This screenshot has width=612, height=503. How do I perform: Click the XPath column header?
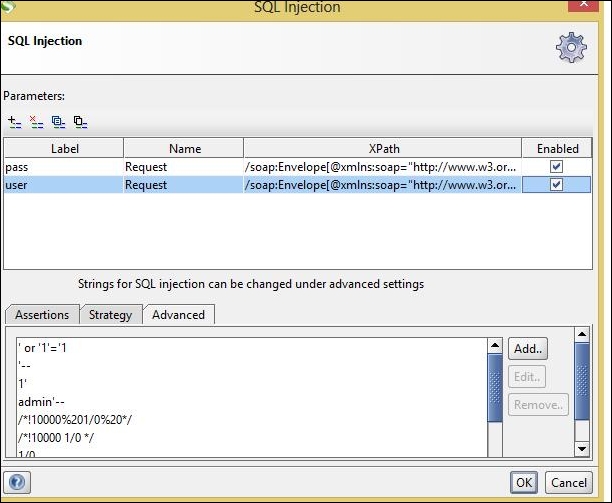tap(383, 148)
